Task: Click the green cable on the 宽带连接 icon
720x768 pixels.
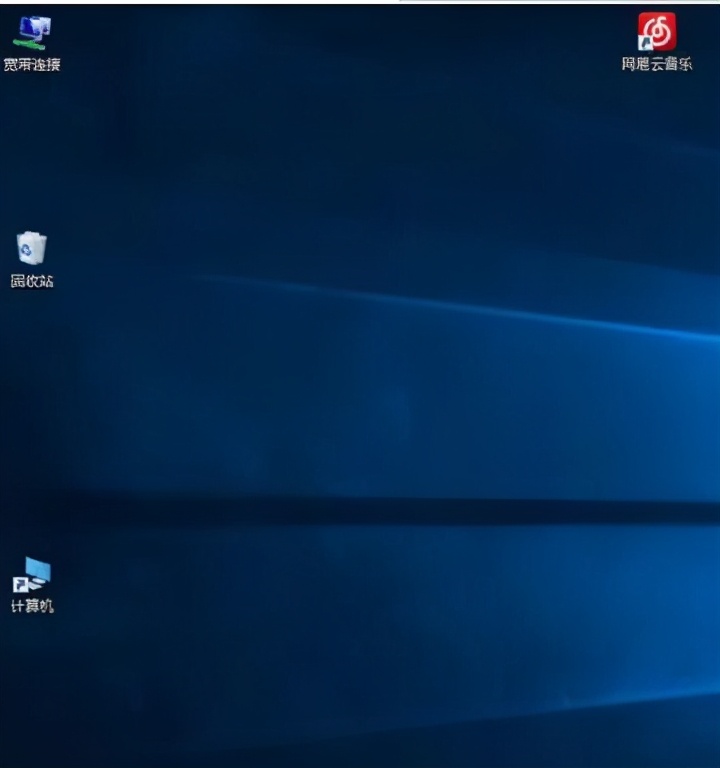Action: [28, 45]
